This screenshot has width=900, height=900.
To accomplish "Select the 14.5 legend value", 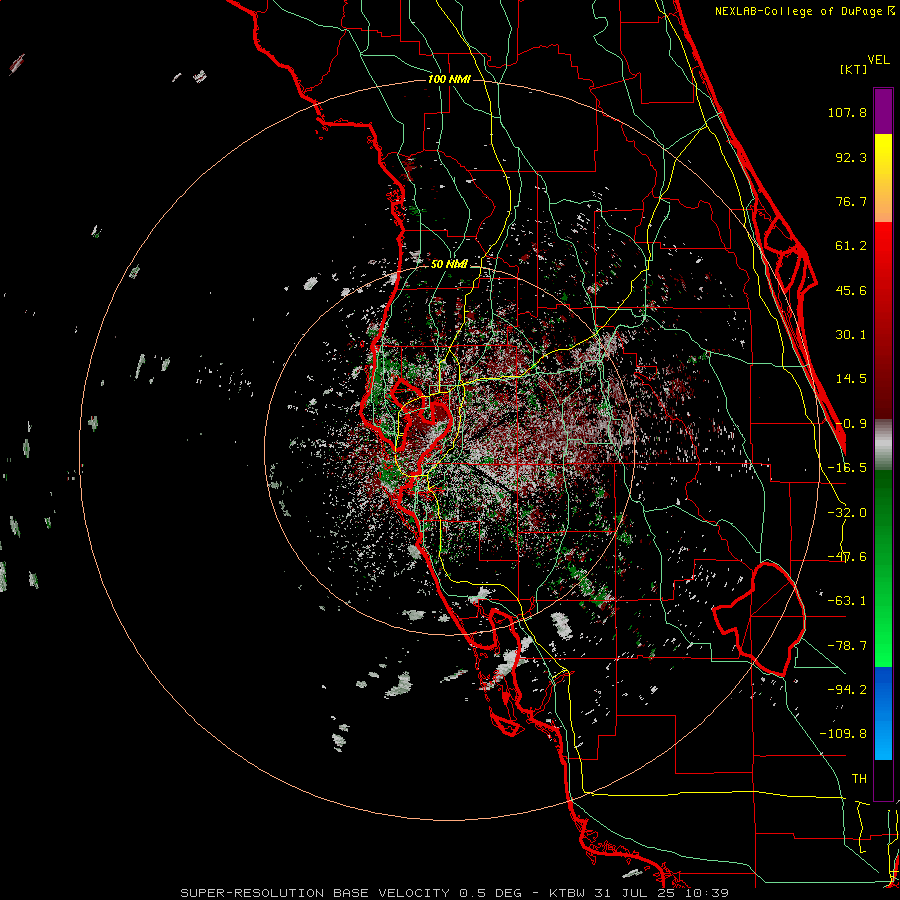I will click(x=851, y=379).
